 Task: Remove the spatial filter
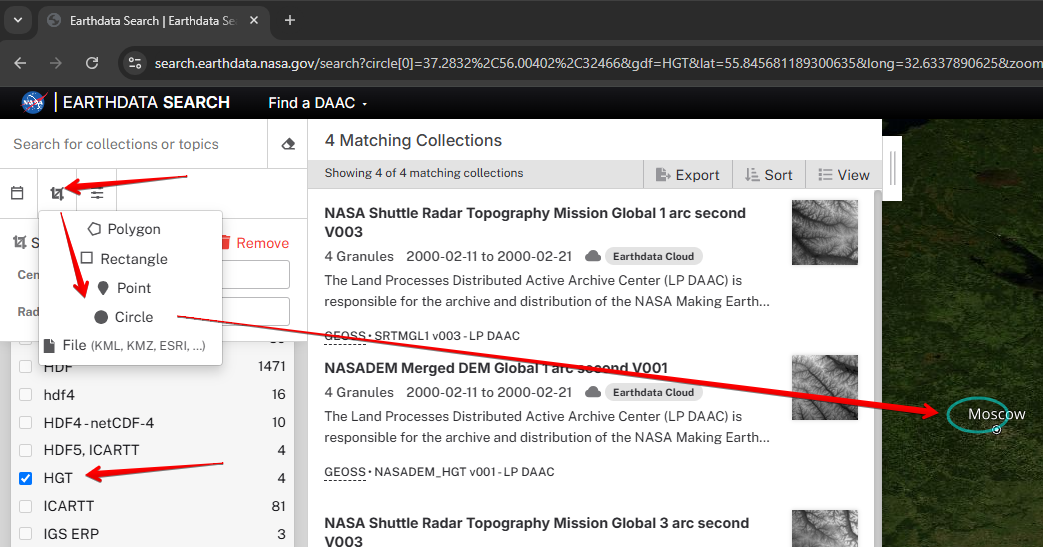(254, 243)
